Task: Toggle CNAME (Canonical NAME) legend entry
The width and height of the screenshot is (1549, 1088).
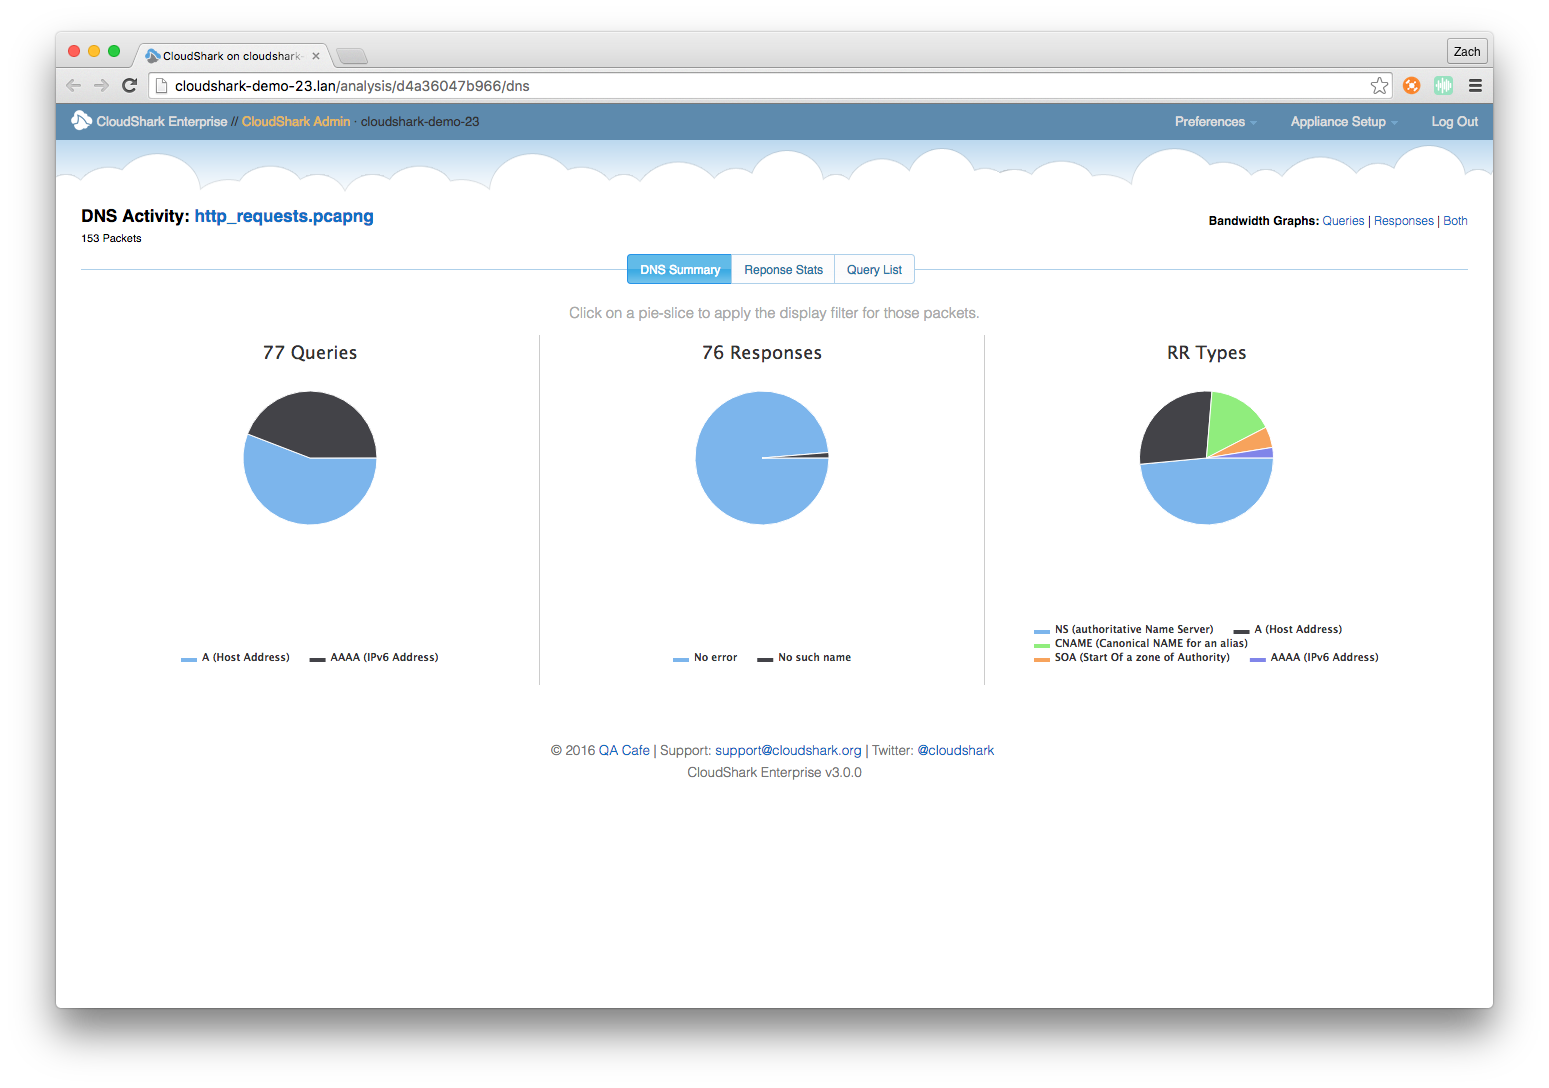Action: [1141, 644]
